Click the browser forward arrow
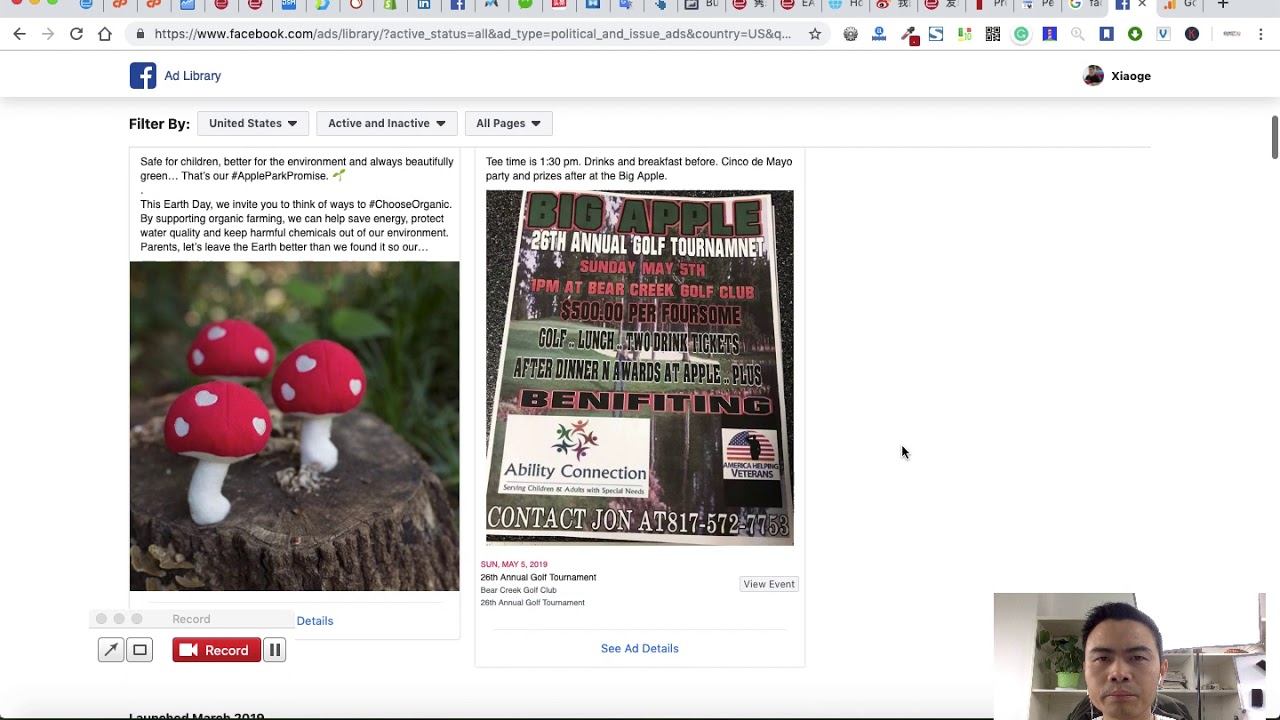Image resolution: width=1280 pixels, height=720 pixels. [48, 34]
